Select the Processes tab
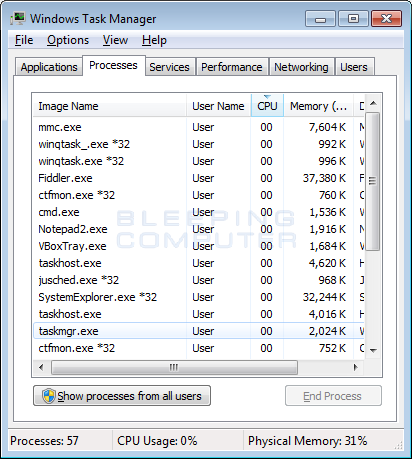The height and width of the screenshot is (459, 412). (x=113, y=65)
